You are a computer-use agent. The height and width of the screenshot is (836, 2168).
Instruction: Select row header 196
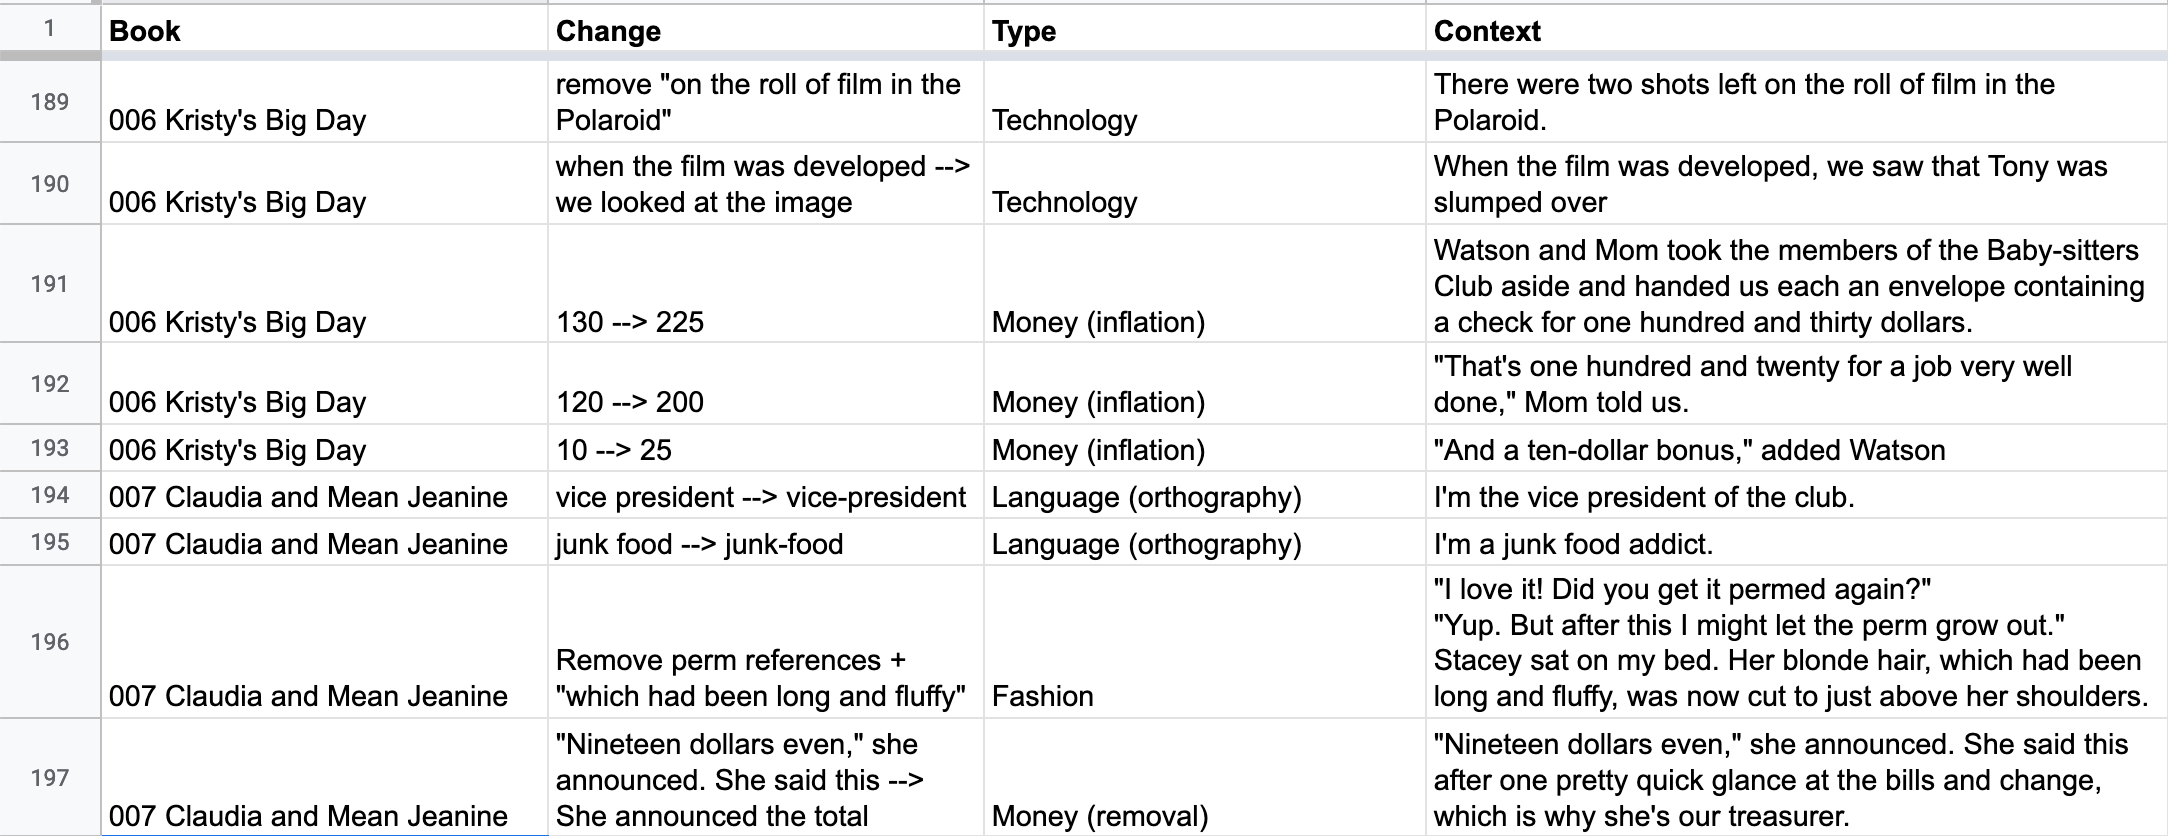49,642
